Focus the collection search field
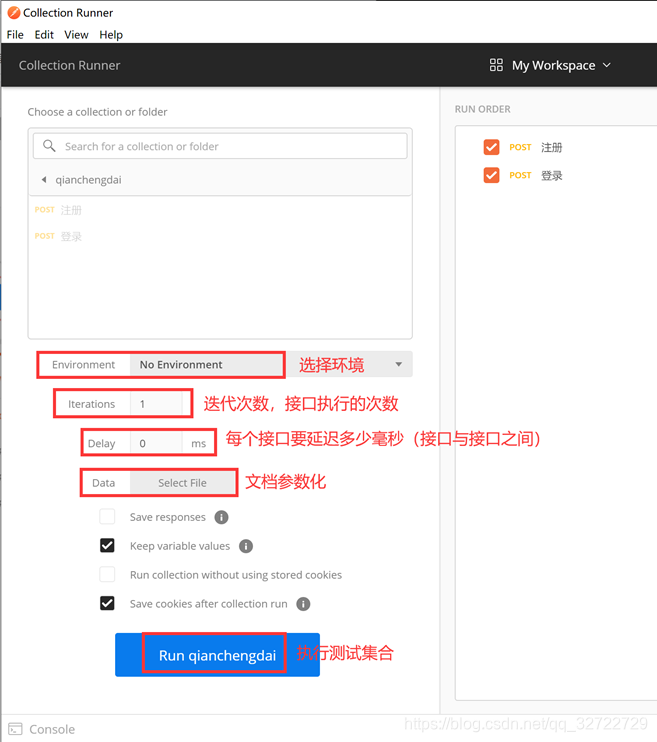This screenshot has height=742, width=657. 220,146
